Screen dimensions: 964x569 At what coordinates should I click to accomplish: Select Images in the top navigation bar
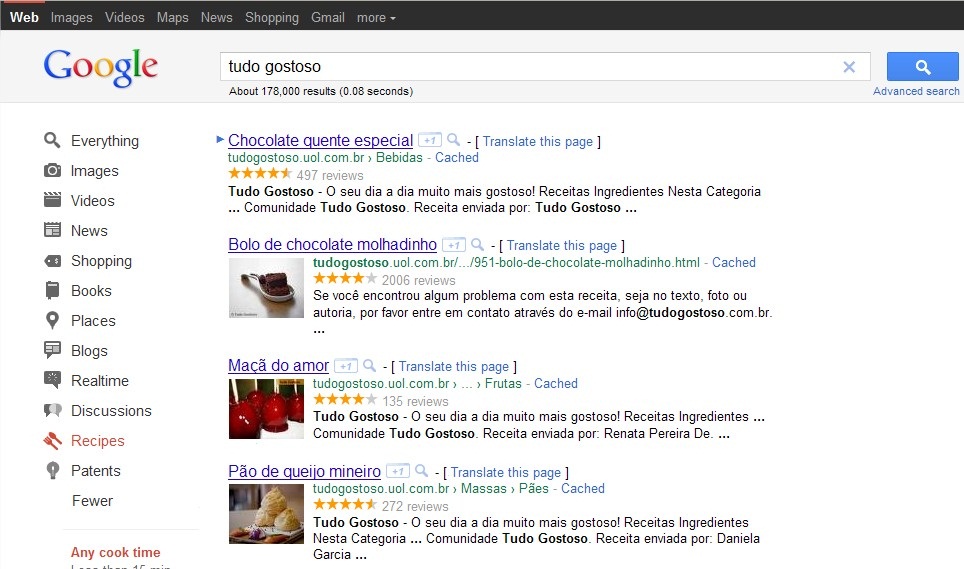point(71,18)
